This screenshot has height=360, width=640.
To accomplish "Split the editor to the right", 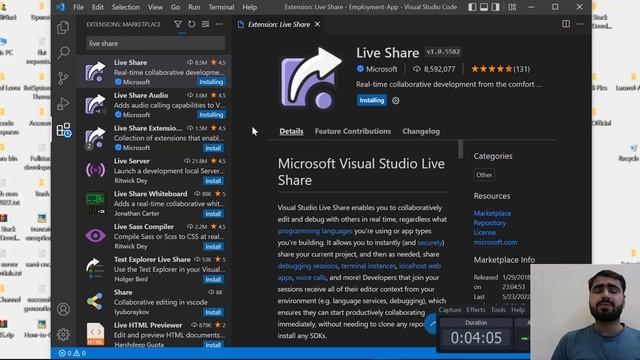I will point(566,24).
